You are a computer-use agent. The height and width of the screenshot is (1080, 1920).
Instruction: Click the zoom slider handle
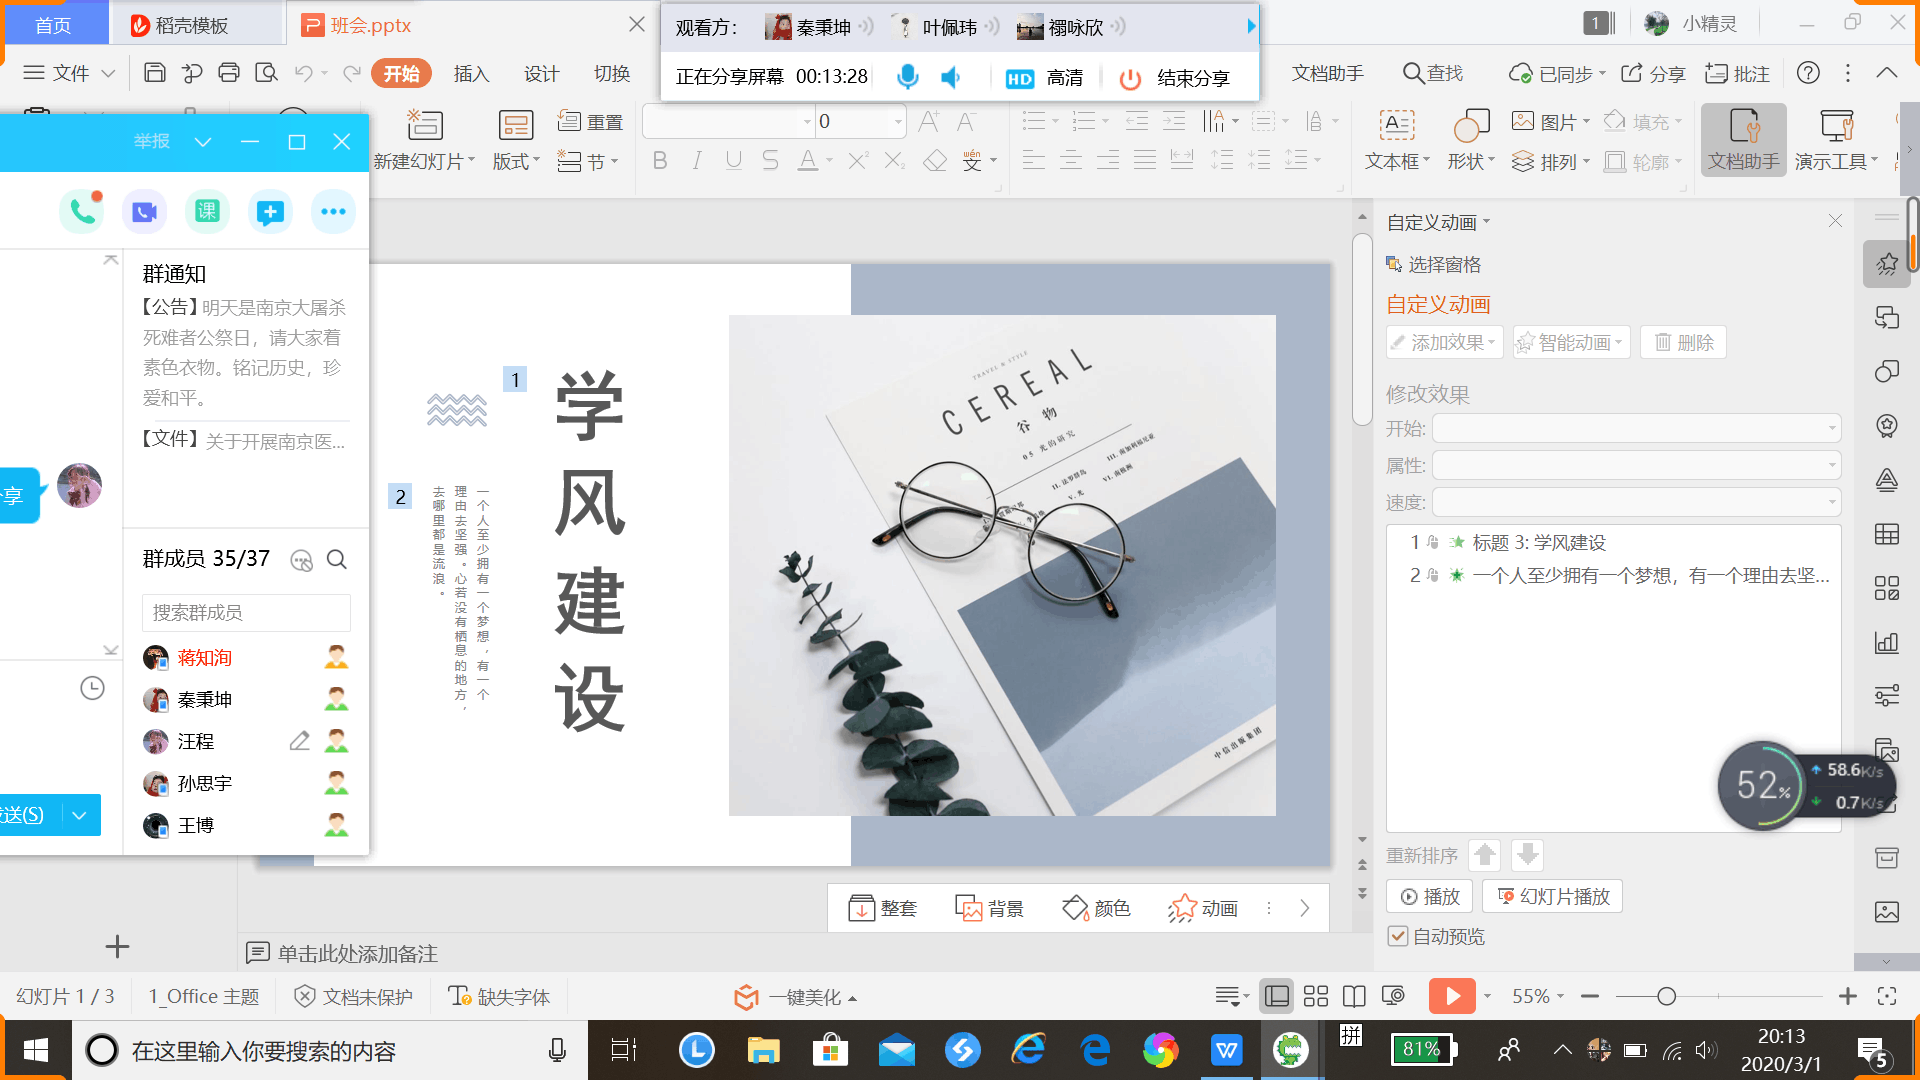pyautogui.click(x=1666, y=996)
